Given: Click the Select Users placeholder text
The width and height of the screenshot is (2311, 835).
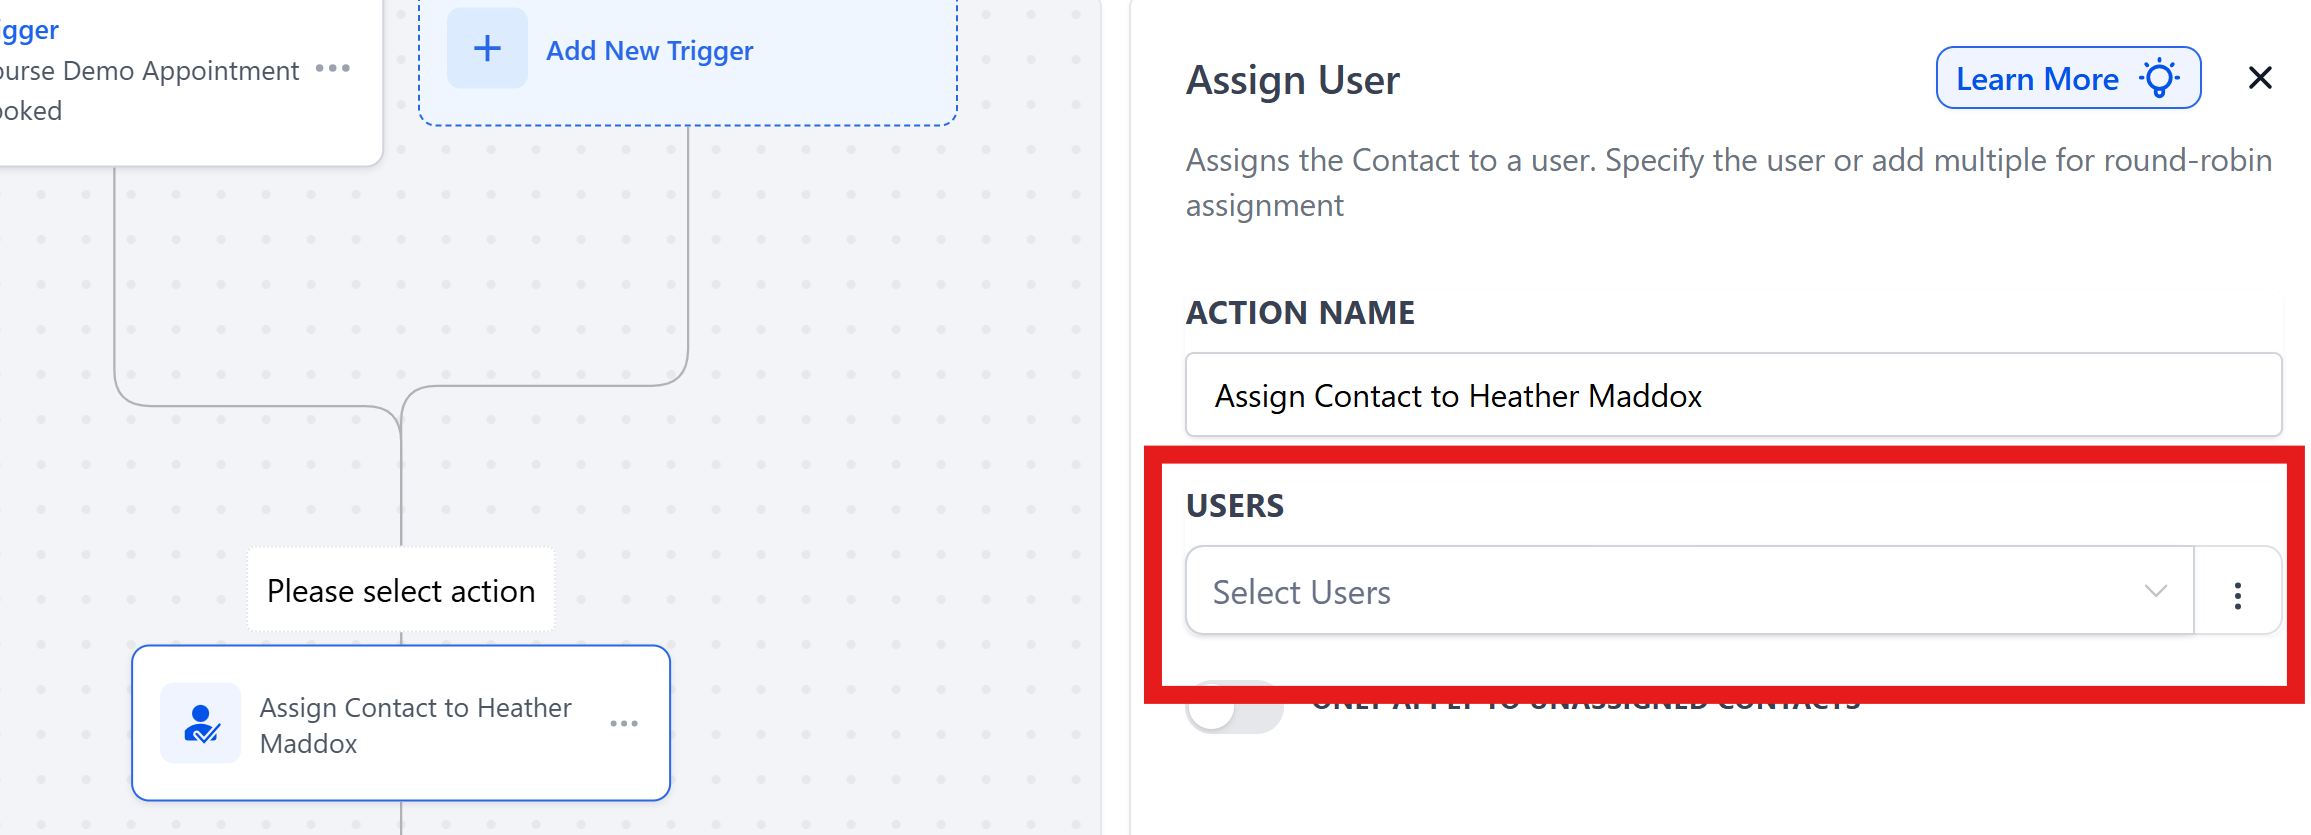Looking at the screenshot, I should (x=1302, y=591).
